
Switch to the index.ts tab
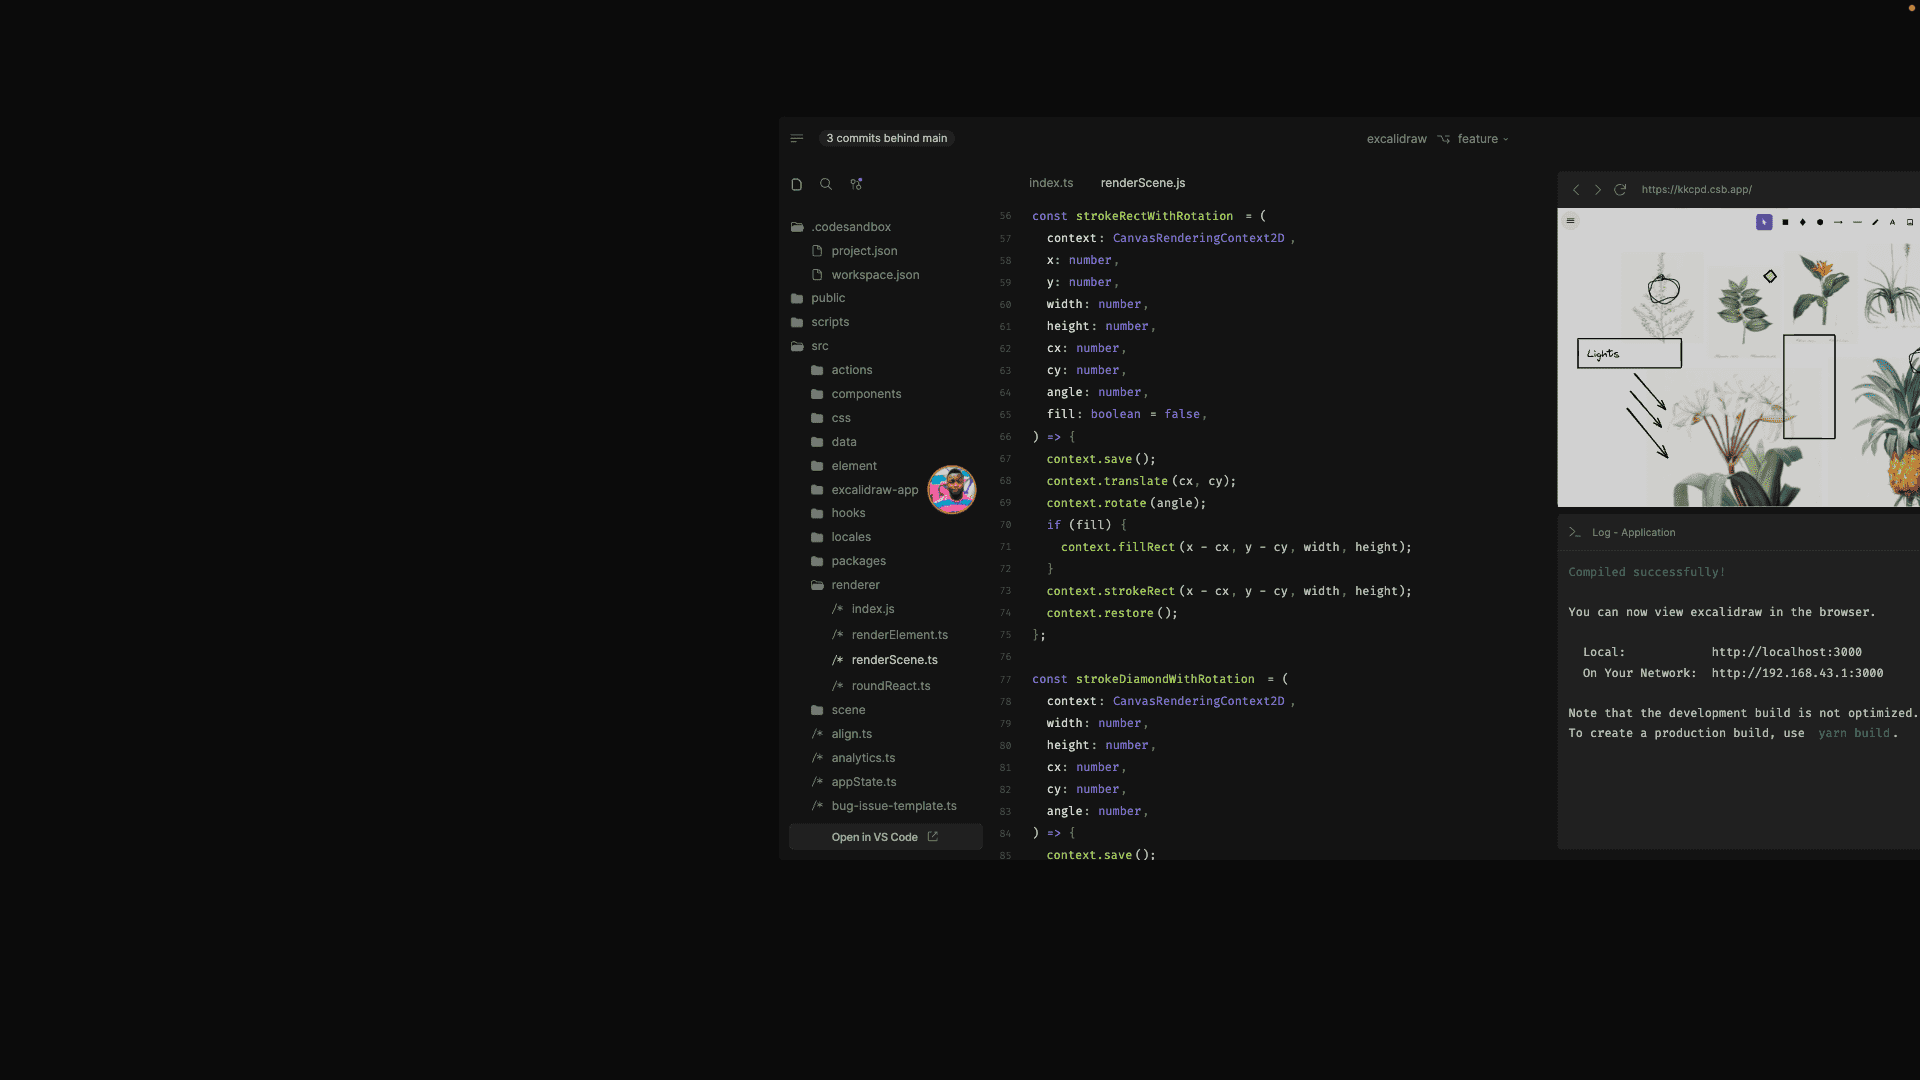(1051, 183)
